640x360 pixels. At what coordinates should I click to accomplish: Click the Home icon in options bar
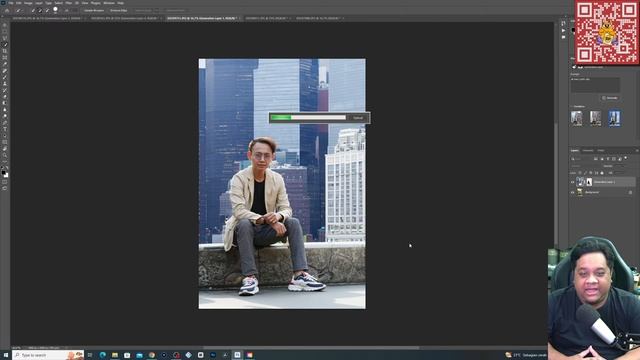[x=7, y=11]
